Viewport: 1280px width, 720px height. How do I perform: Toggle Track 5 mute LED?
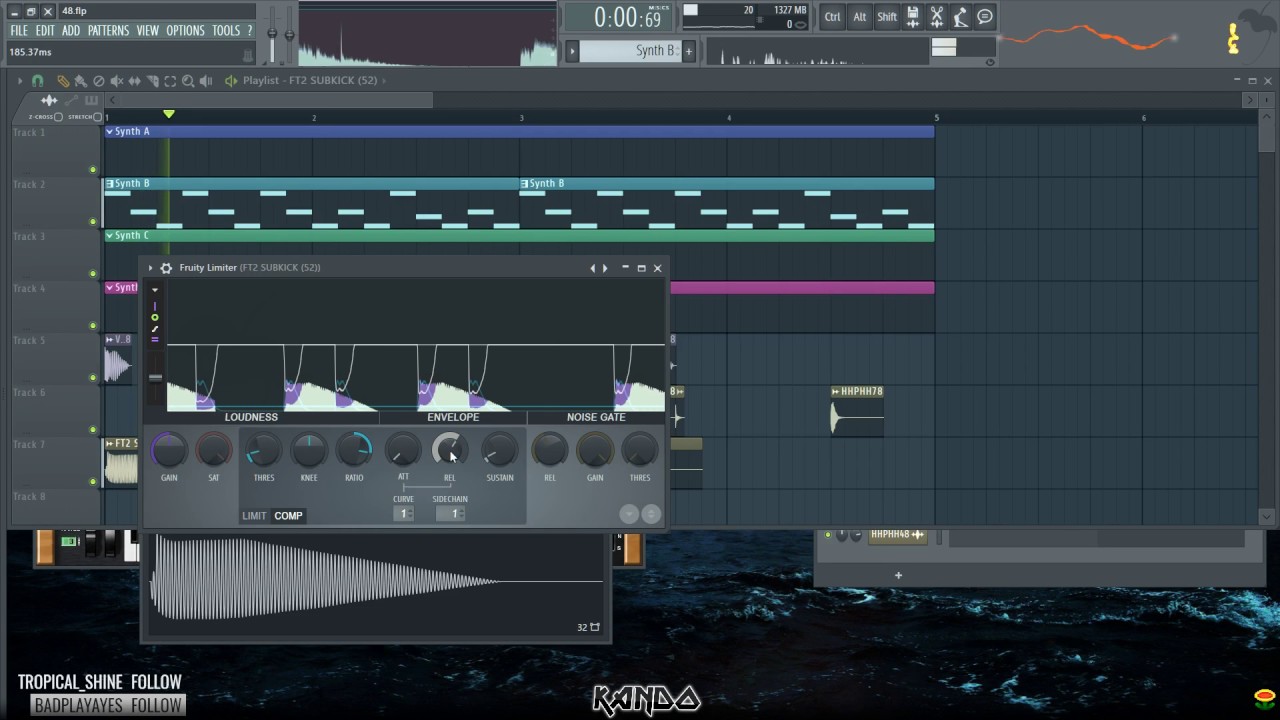(93, 378)
